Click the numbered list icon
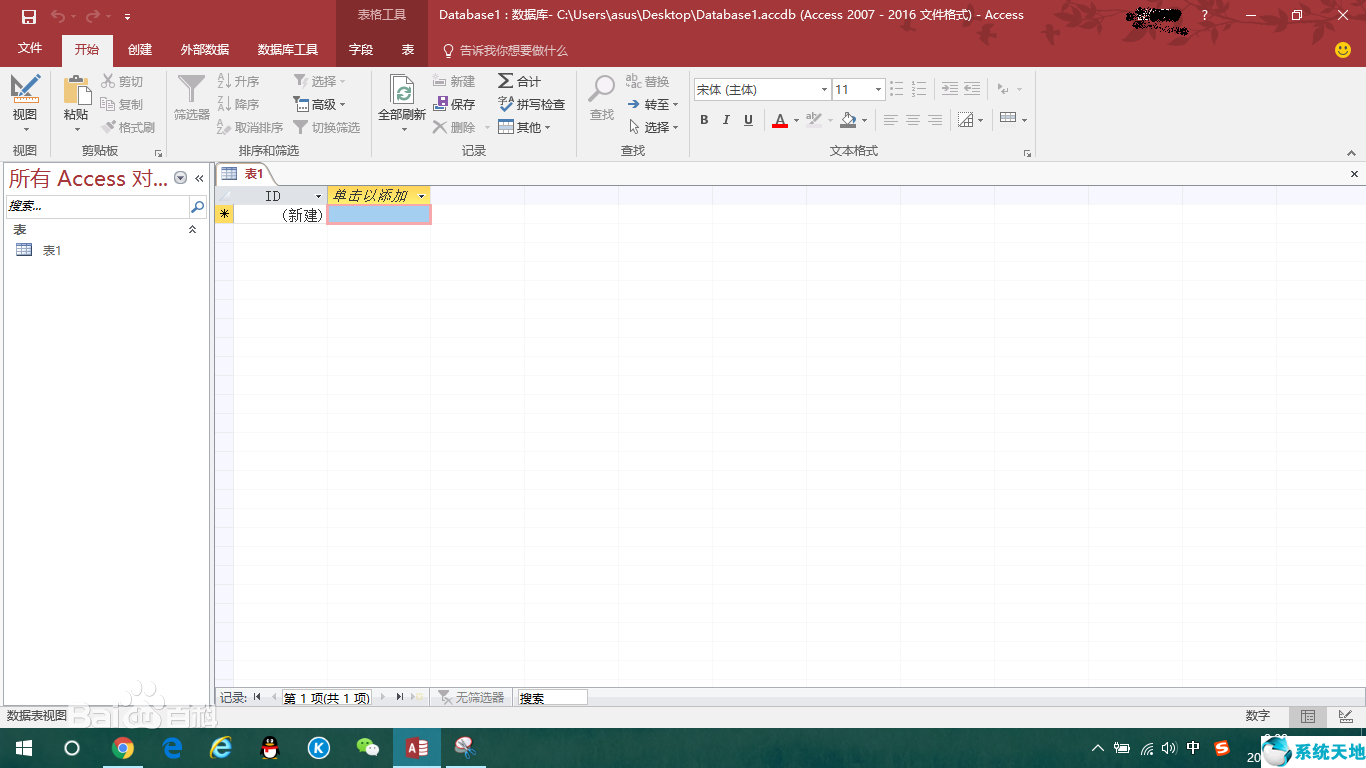The height and width of the screenshot is (768, 1366). tap(919, 89)
